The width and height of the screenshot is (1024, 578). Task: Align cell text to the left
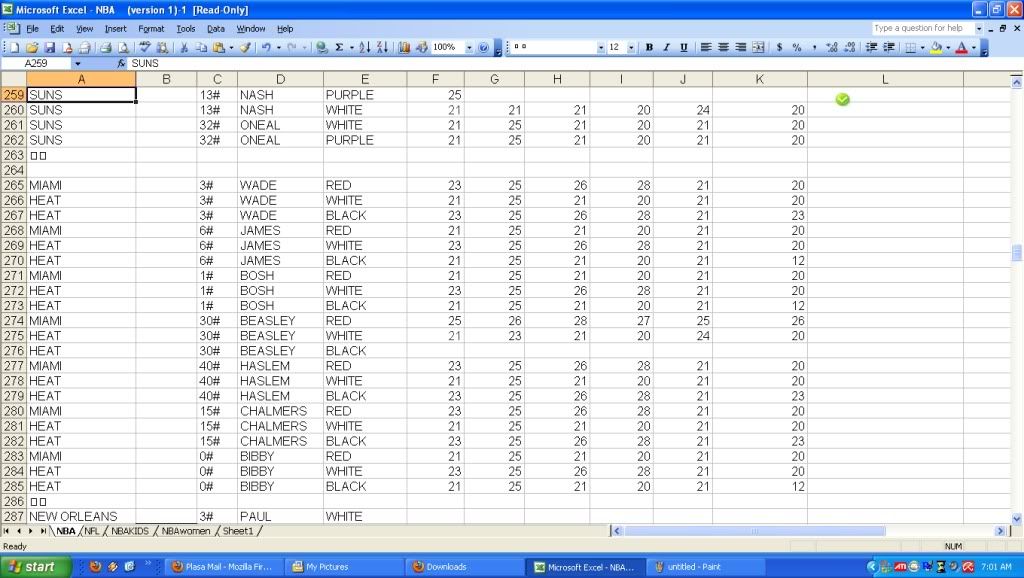[706, 48]
